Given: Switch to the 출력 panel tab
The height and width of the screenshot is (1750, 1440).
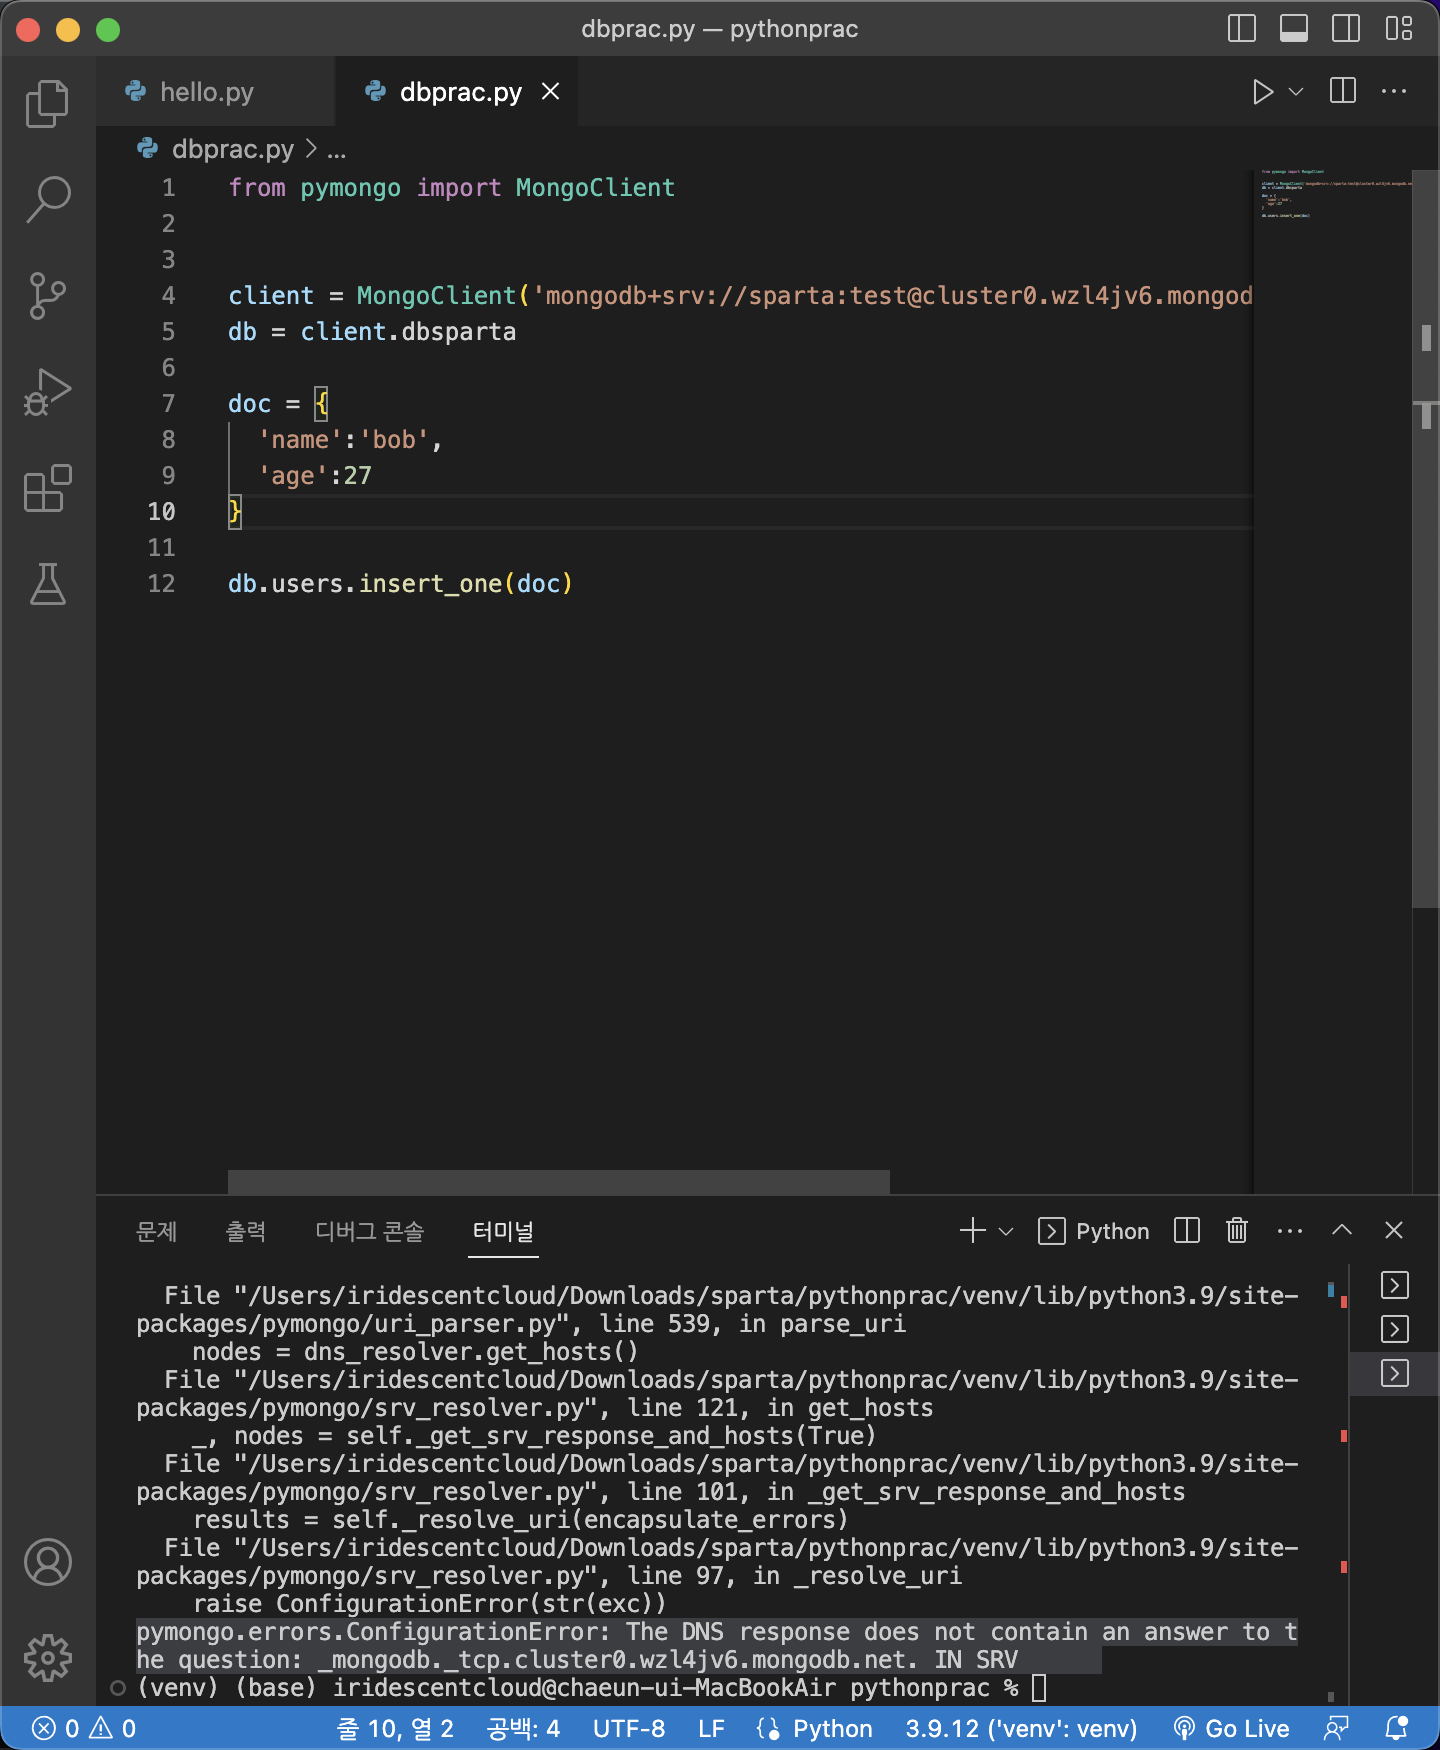Looking at the screenshot, I should click(x=246, y=1231).
